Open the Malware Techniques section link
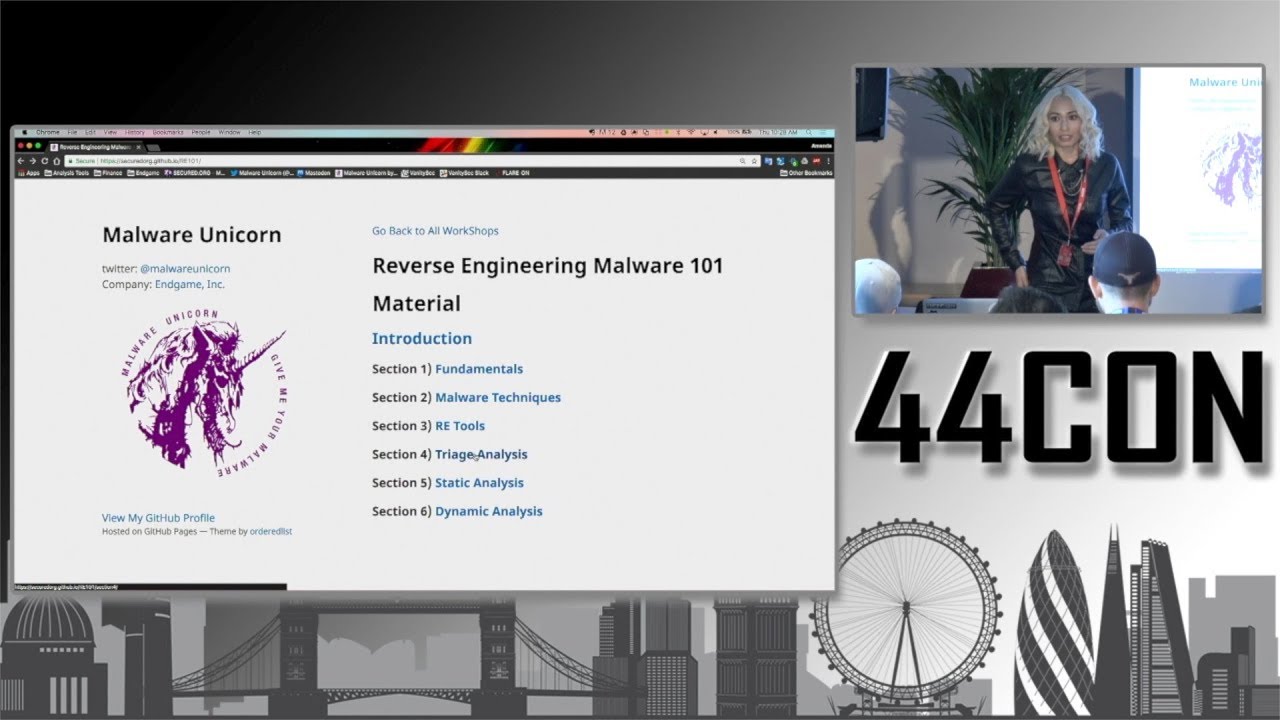 click(498, 397)
